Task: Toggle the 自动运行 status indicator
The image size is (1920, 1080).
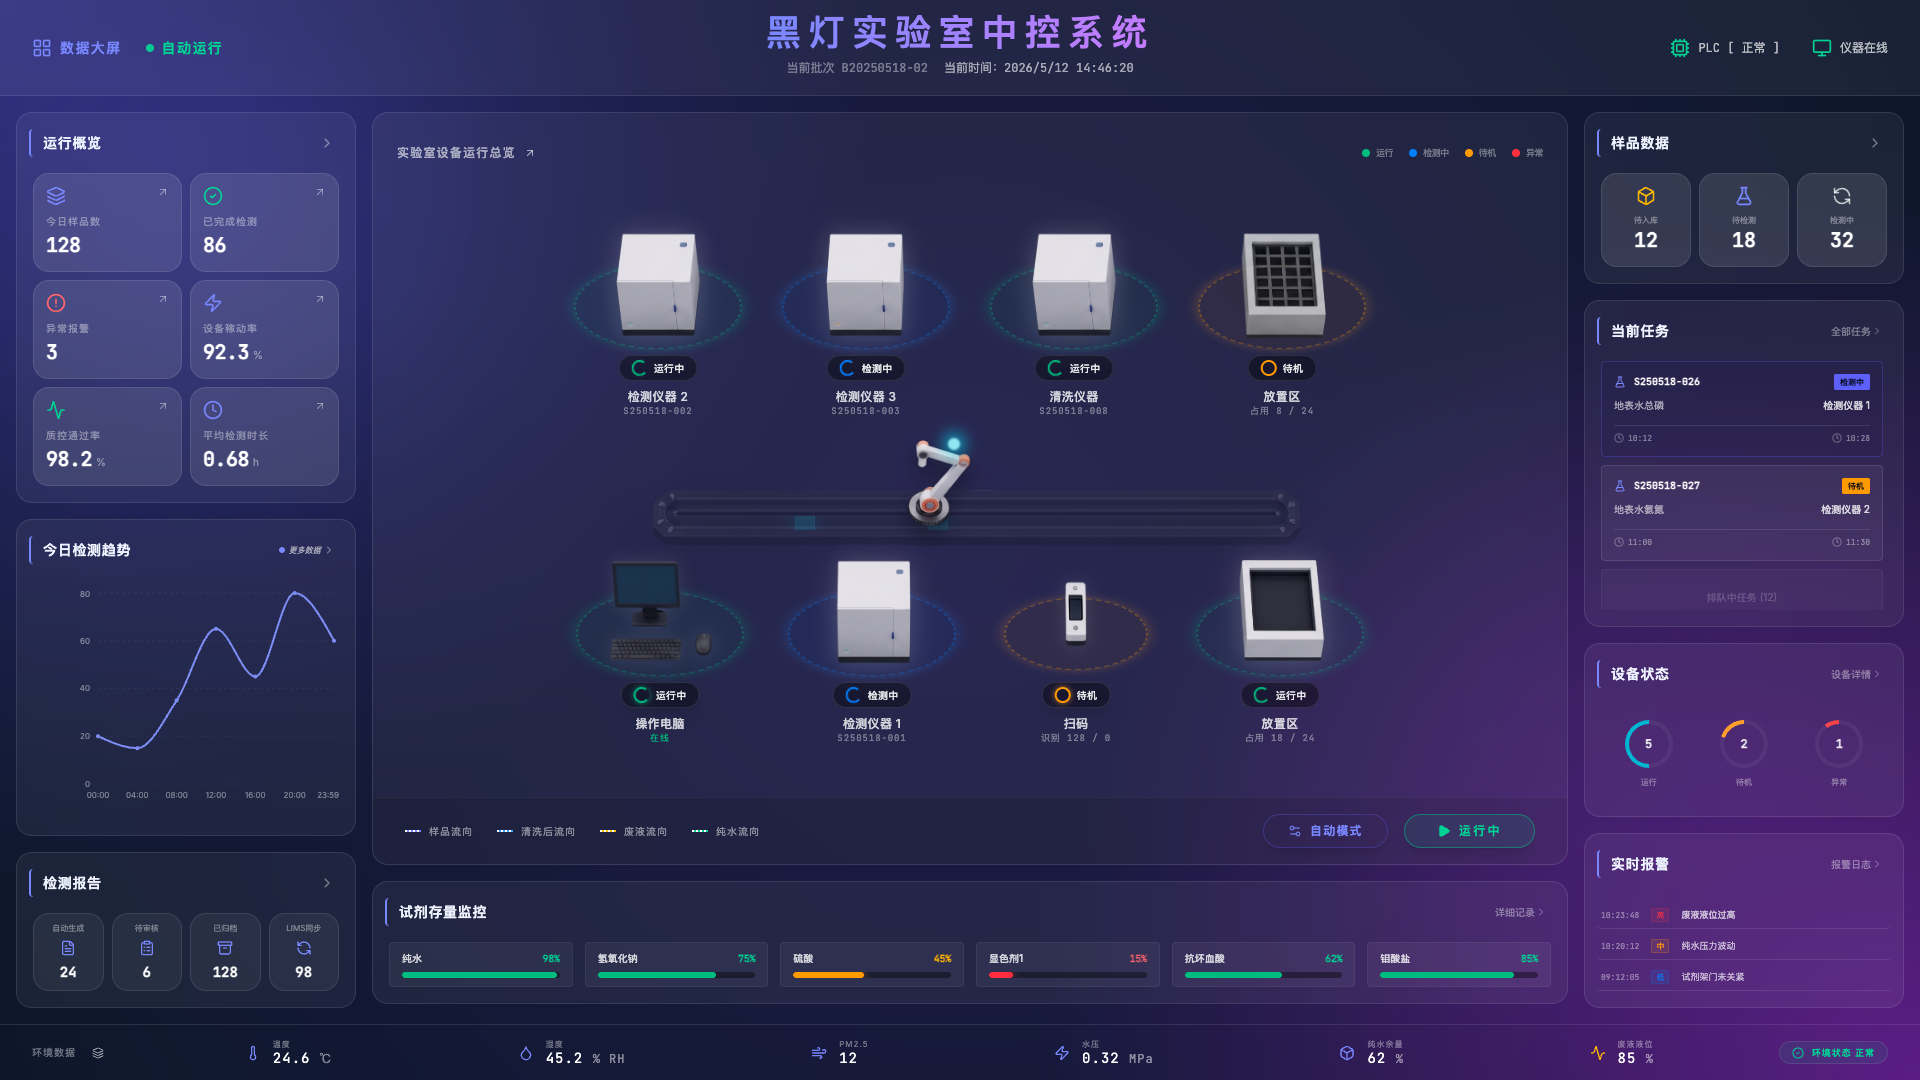Action: click(x=184, y=48)
